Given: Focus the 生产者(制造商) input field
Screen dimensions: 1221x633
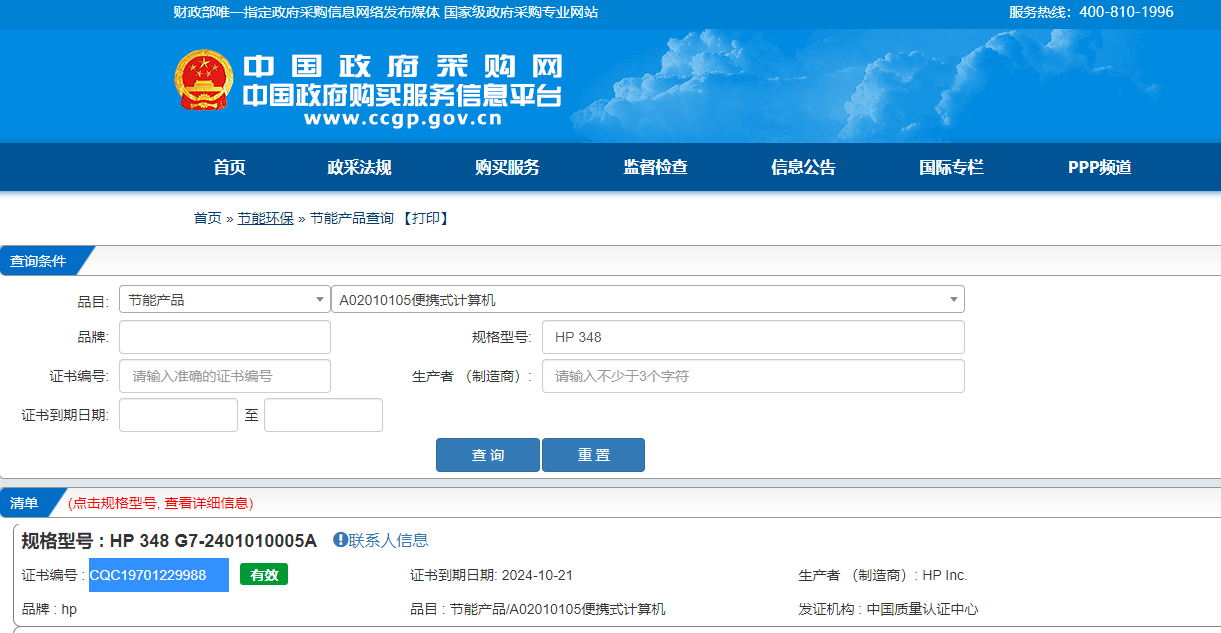Looking at the screenshot, I should [753, 376].
